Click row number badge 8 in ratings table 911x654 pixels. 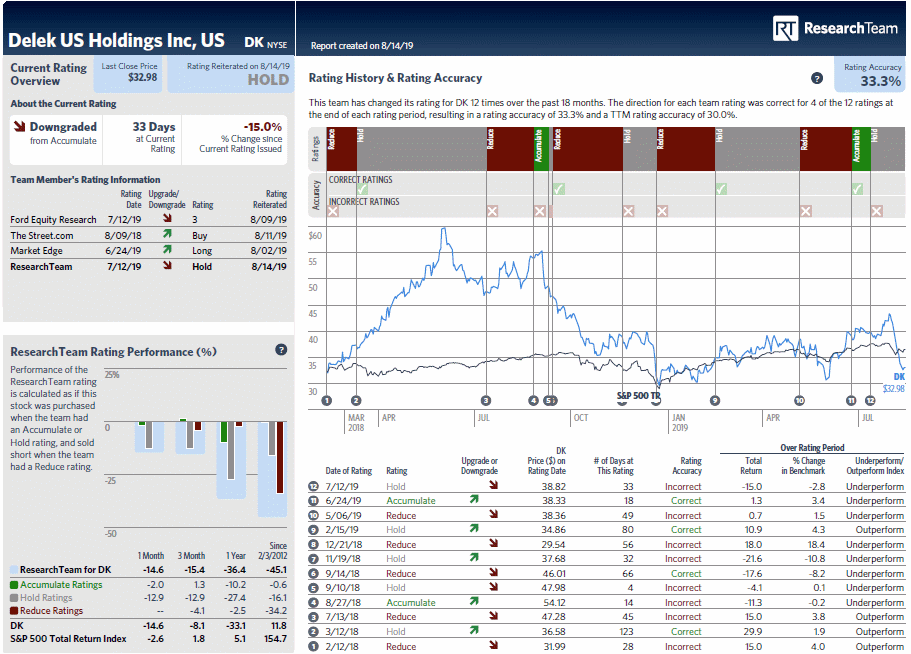tap(314, 544)
